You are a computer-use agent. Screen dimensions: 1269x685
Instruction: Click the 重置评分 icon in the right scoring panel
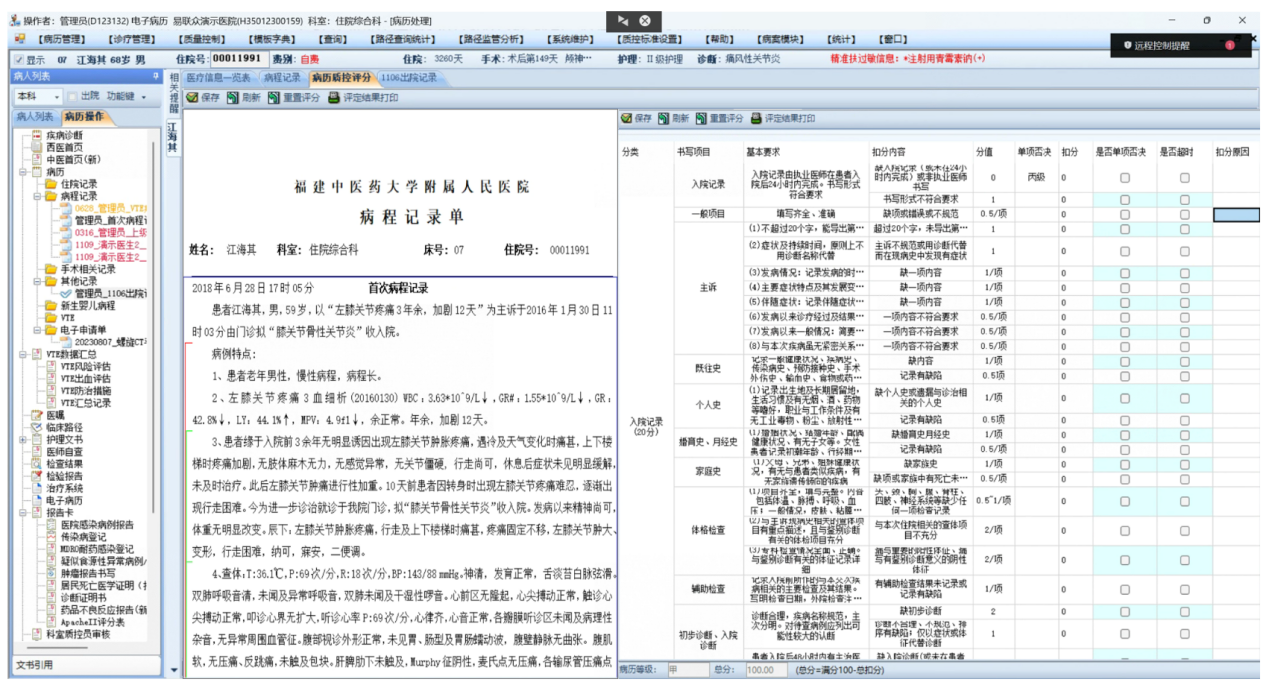coord(701,118)
